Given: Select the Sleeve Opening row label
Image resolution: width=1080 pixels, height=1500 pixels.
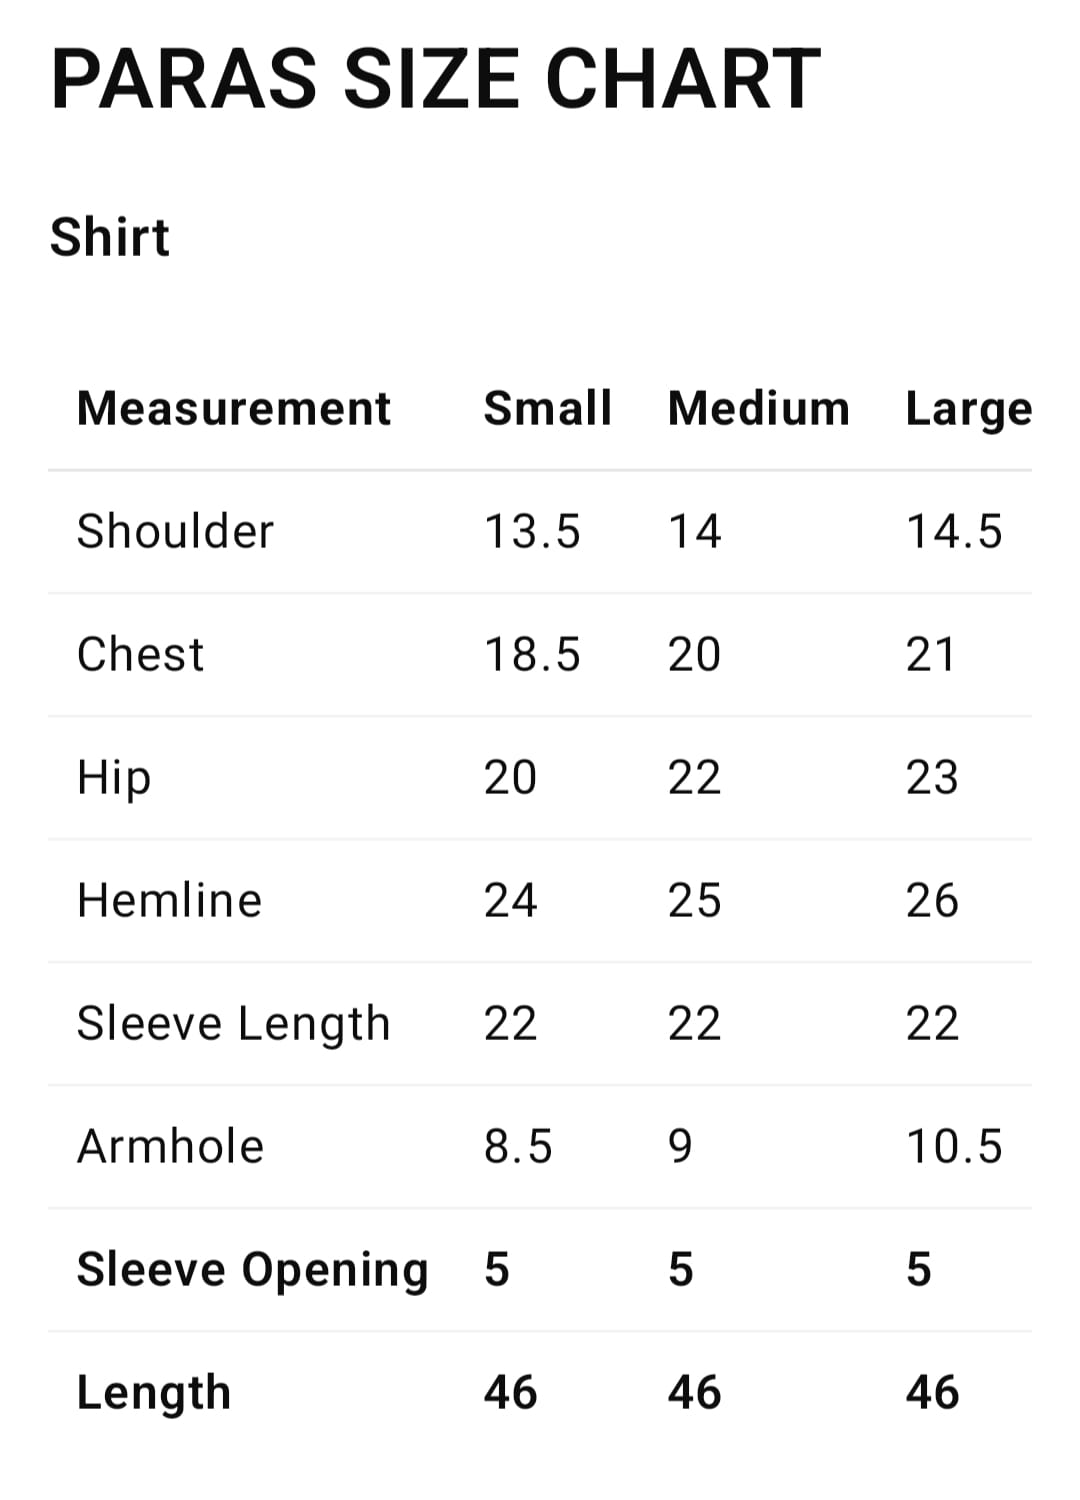Looking at the screenshot, I should (252, 1270).
